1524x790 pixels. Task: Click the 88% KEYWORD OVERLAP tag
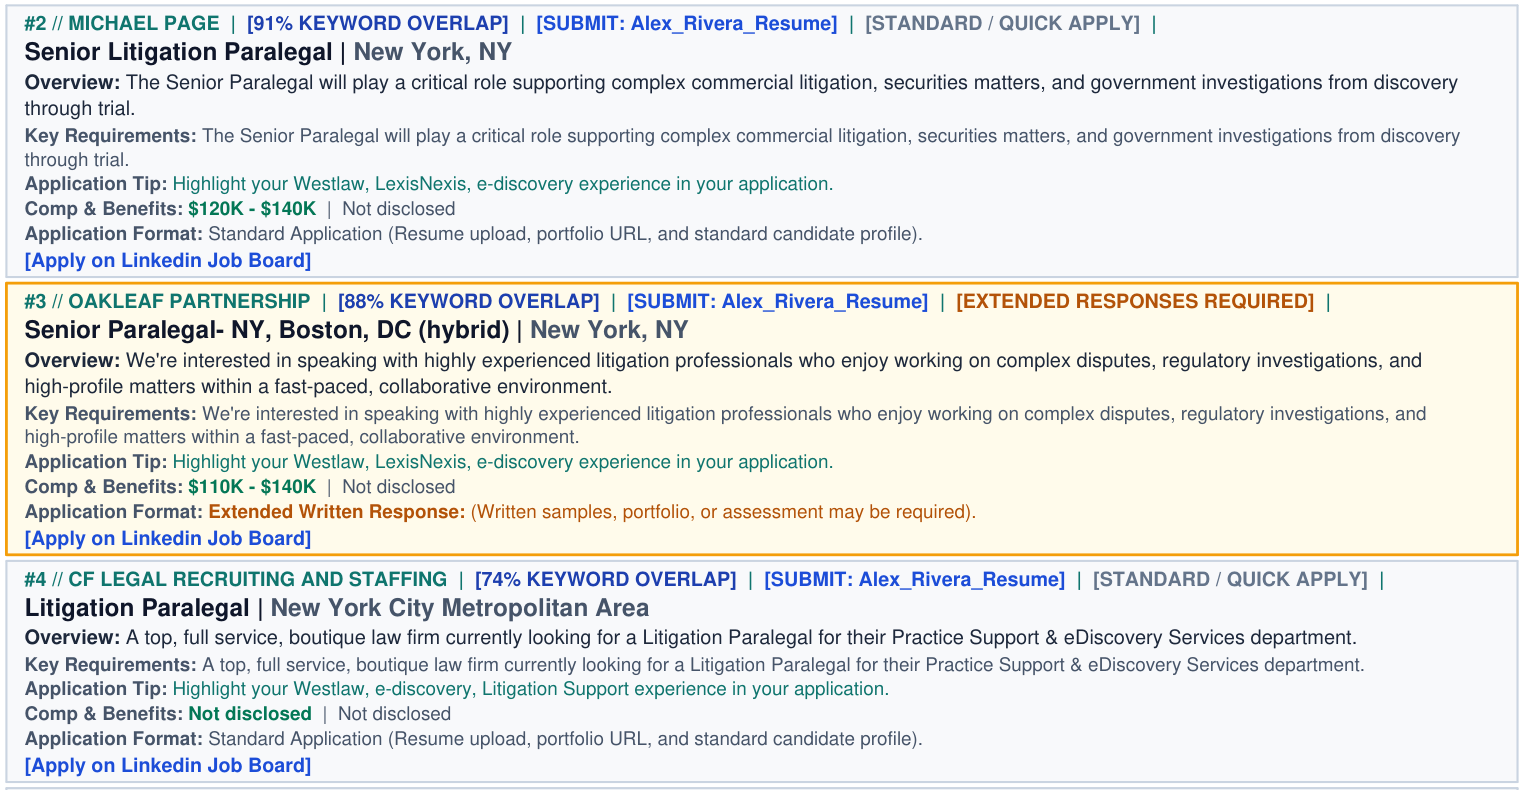(x=469, y=301)
